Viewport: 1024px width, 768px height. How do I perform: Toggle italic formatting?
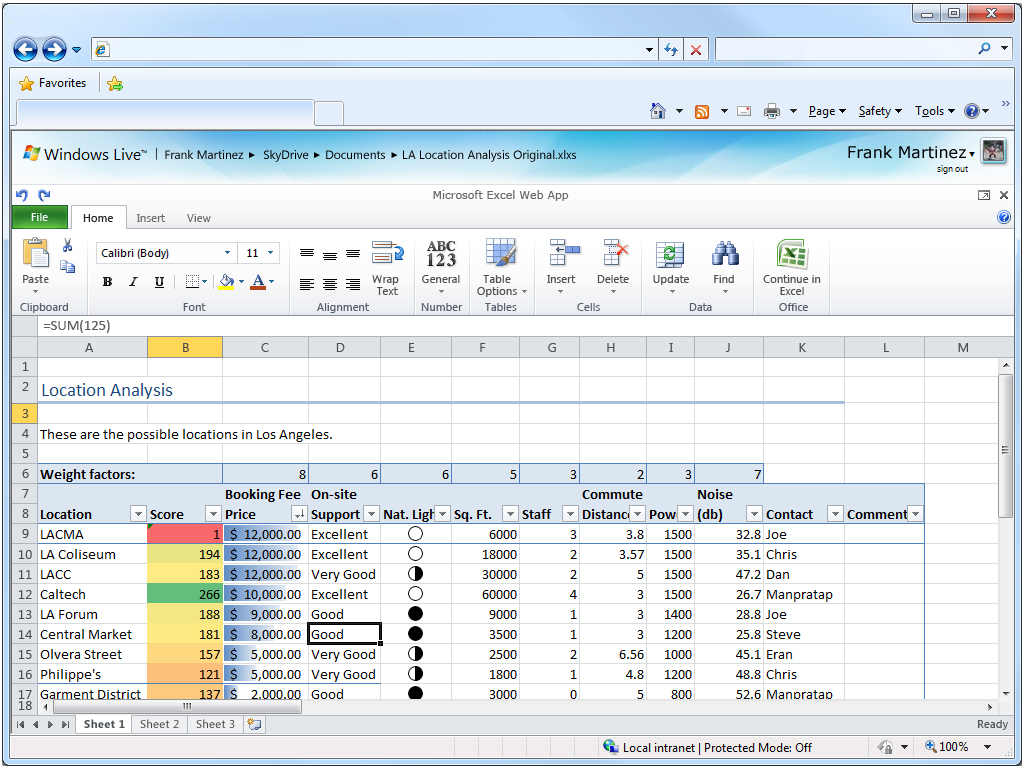pos(133,282)
